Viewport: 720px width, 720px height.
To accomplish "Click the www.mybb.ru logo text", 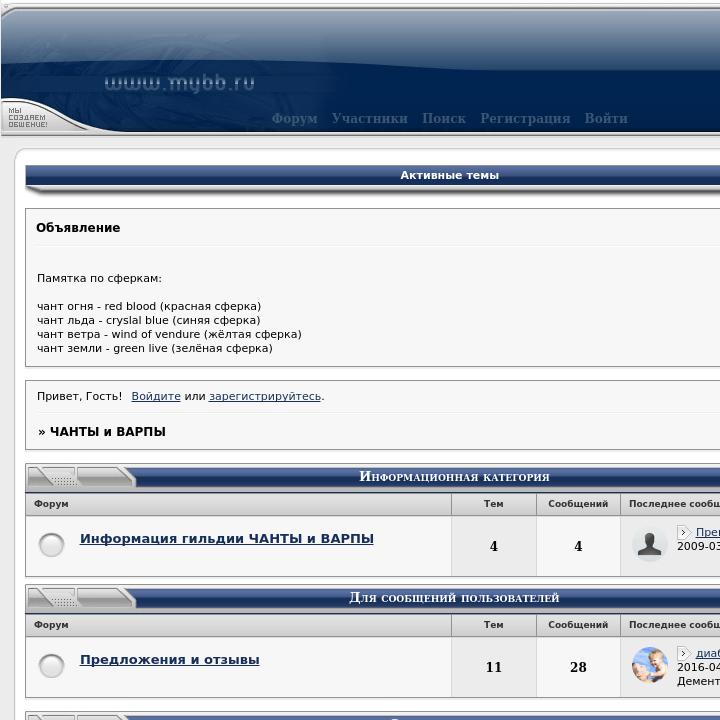I will (x=180, y=84).
